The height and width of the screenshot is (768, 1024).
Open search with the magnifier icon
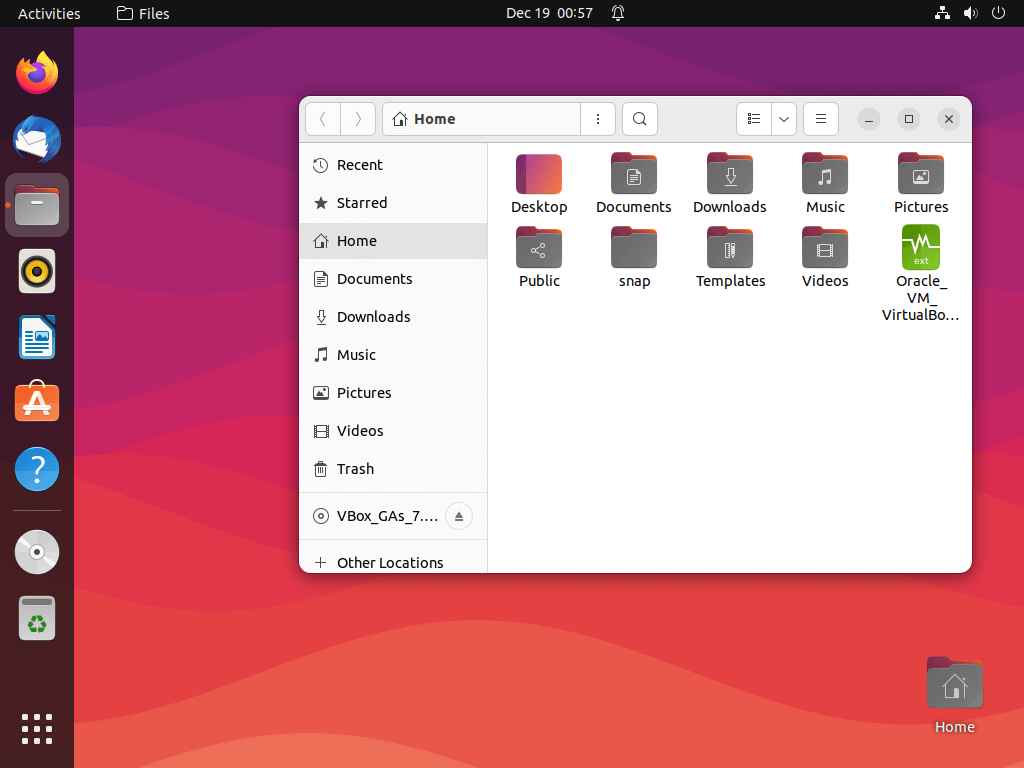(x=639, y=119)
